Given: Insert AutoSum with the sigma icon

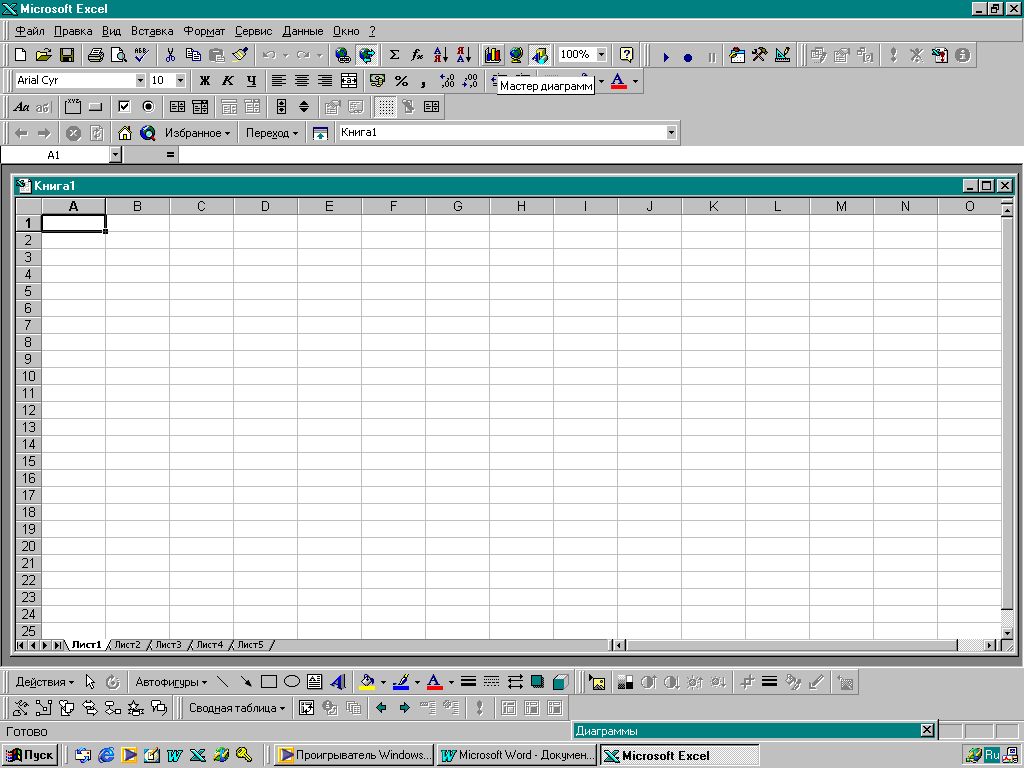Looking at the screenshot, I should pyautogui.click(x=394, y=55).
